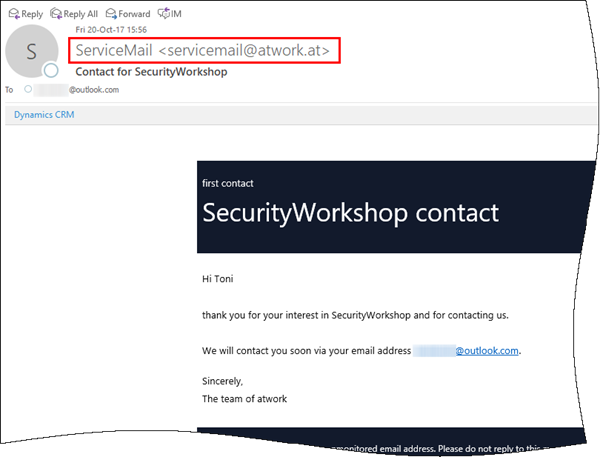Image resolution: width=600 pixels, height=457 pixels.
Task: Click the recipient presence circle beside To
Action: pyautogui.click(x=28, y=89)
